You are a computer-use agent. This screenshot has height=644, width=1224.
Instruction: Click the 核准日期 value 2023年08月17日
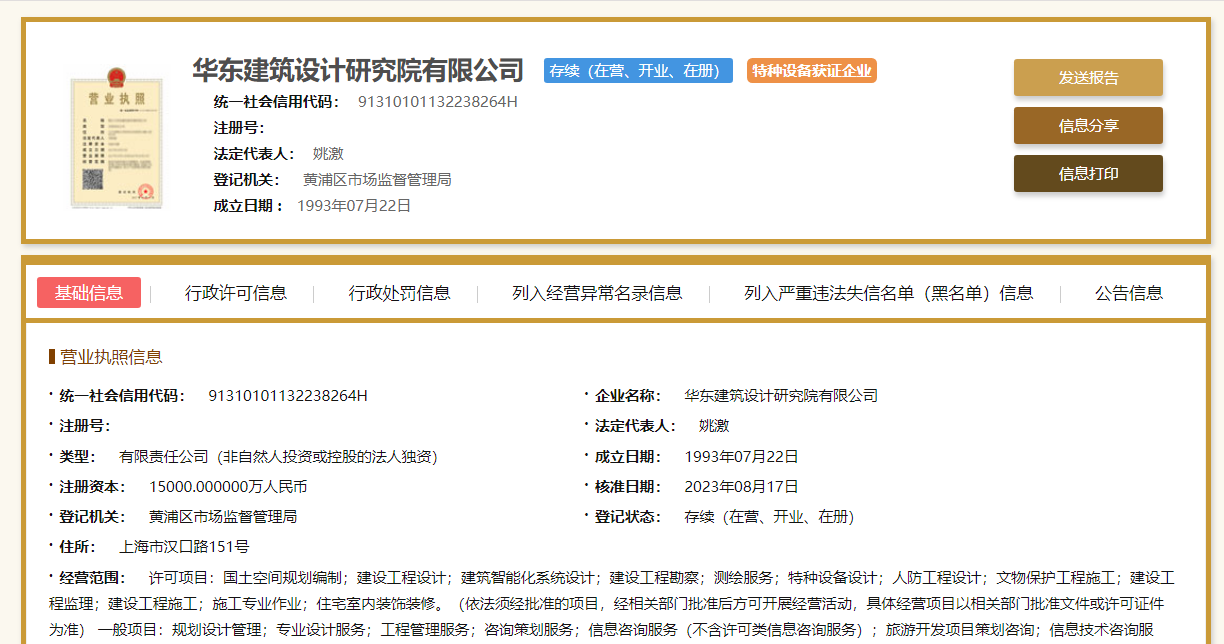coord(741,487)
